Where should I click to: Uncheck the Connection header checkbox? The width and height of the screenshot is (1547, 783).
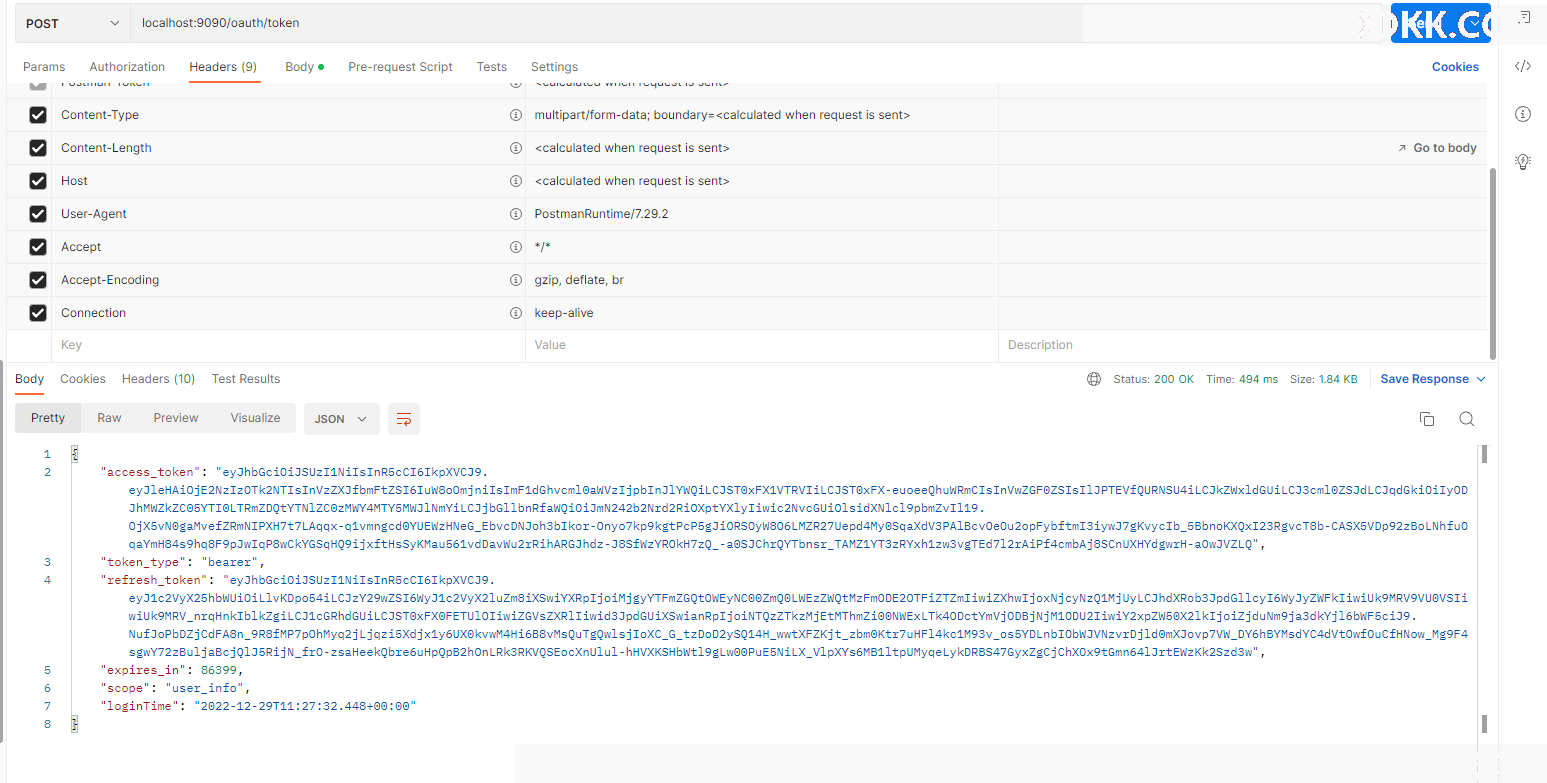tap(38, 313)
